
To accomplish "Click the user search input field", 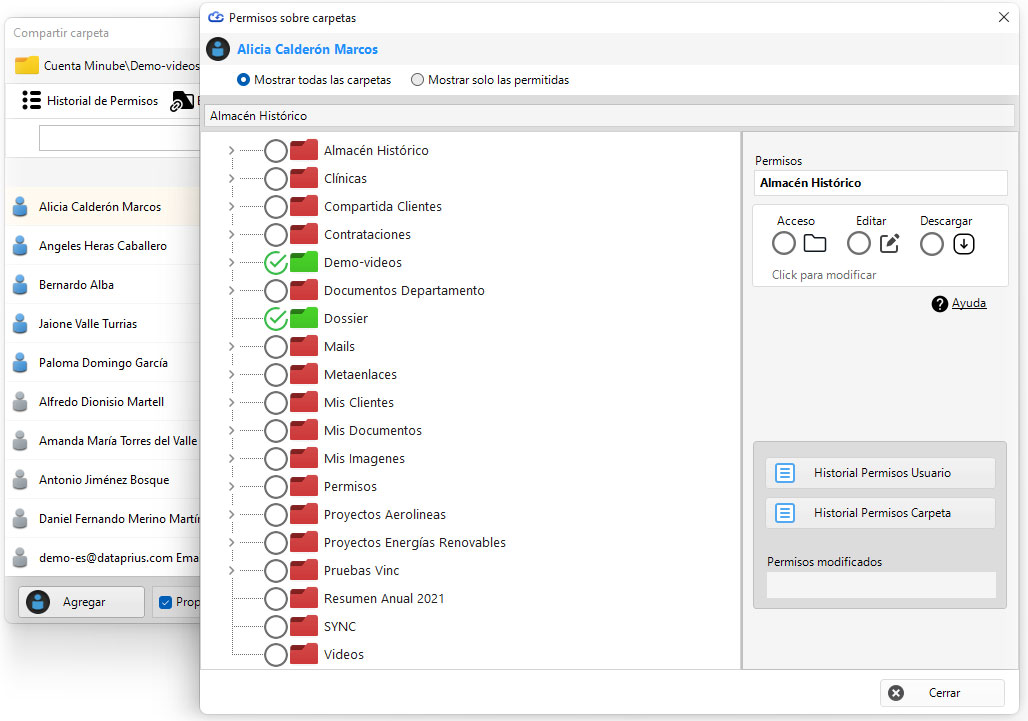I will point(119,138).
